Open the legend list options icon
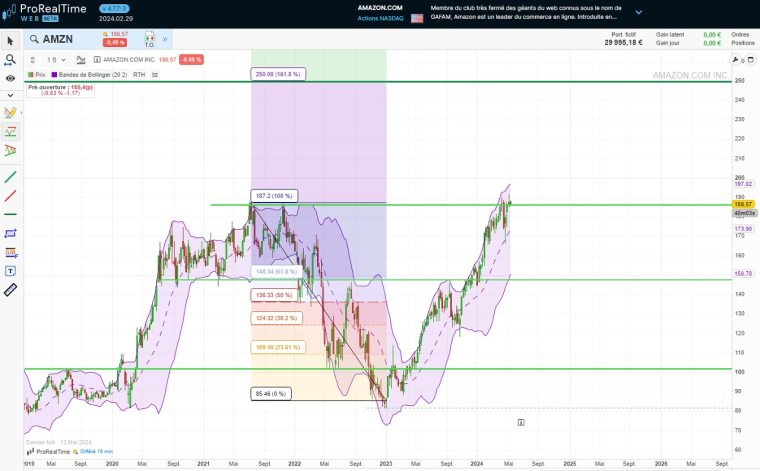760x471 pixels. coord(155,75)
